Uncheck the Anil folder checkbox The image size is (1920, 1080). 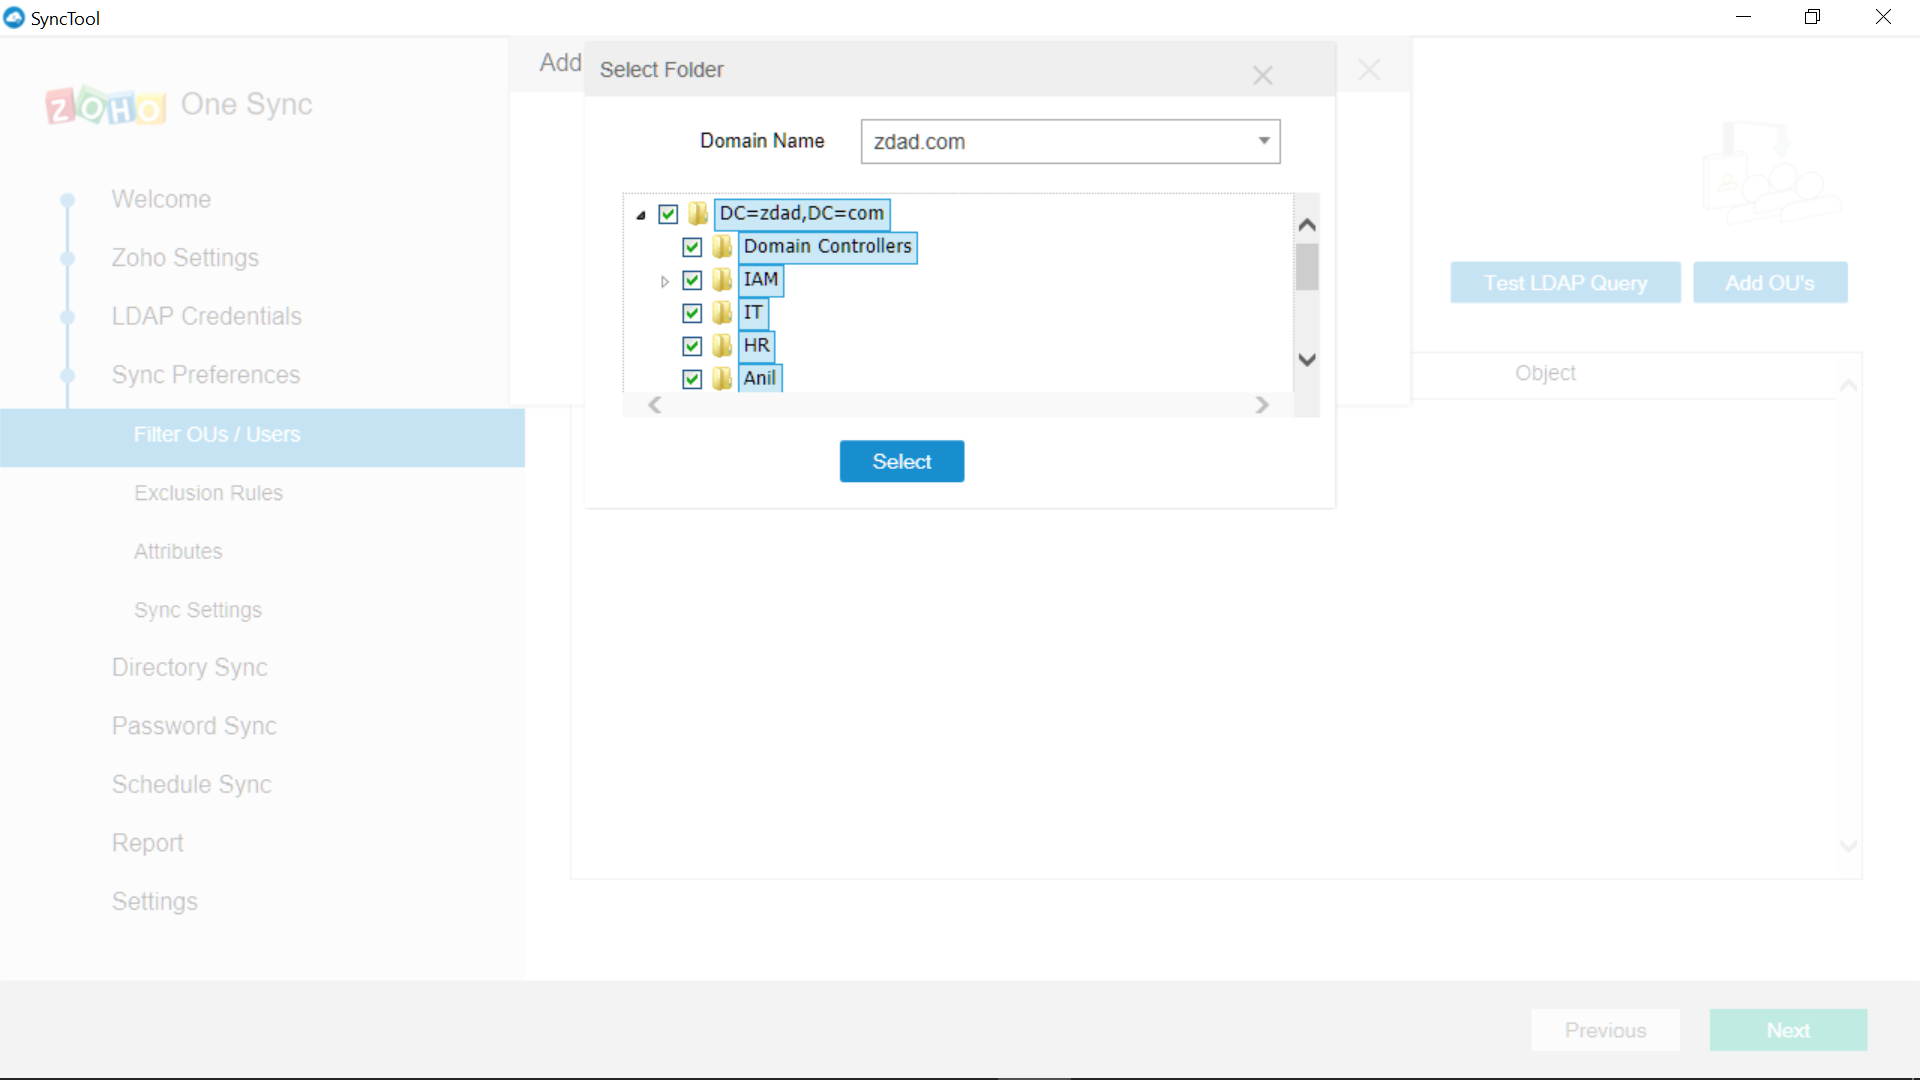pos(692,379)
